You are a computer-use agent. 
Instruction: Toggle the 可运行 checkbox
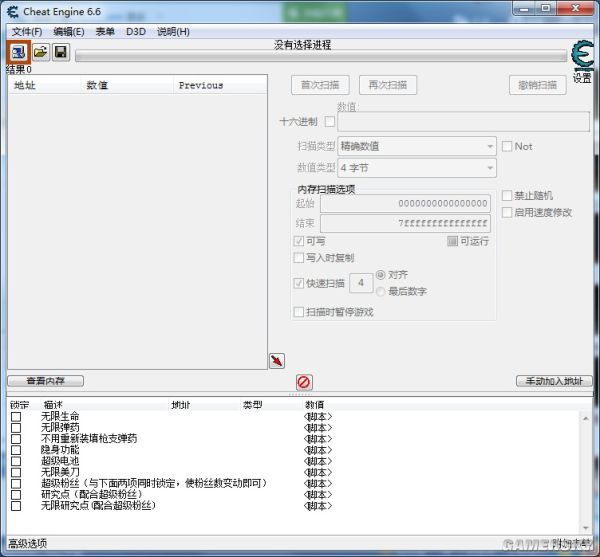(x=452, y=241)
